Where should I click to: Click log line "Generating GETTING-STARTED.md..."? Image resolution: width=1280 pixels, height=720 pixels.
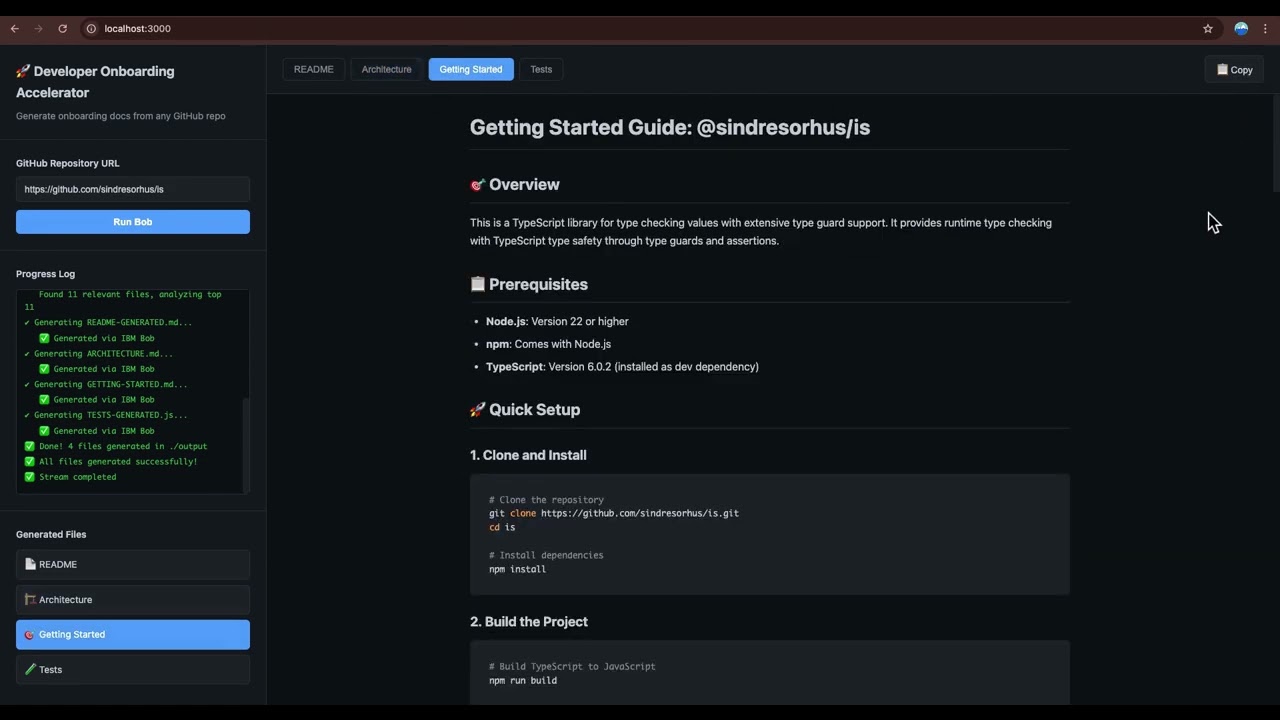tap(106, 385)
